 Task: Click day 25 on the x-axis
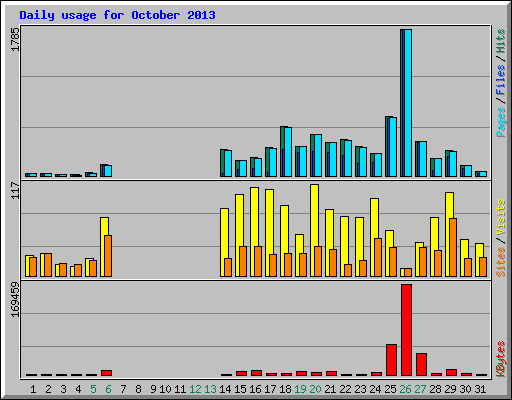pos(390,389)
